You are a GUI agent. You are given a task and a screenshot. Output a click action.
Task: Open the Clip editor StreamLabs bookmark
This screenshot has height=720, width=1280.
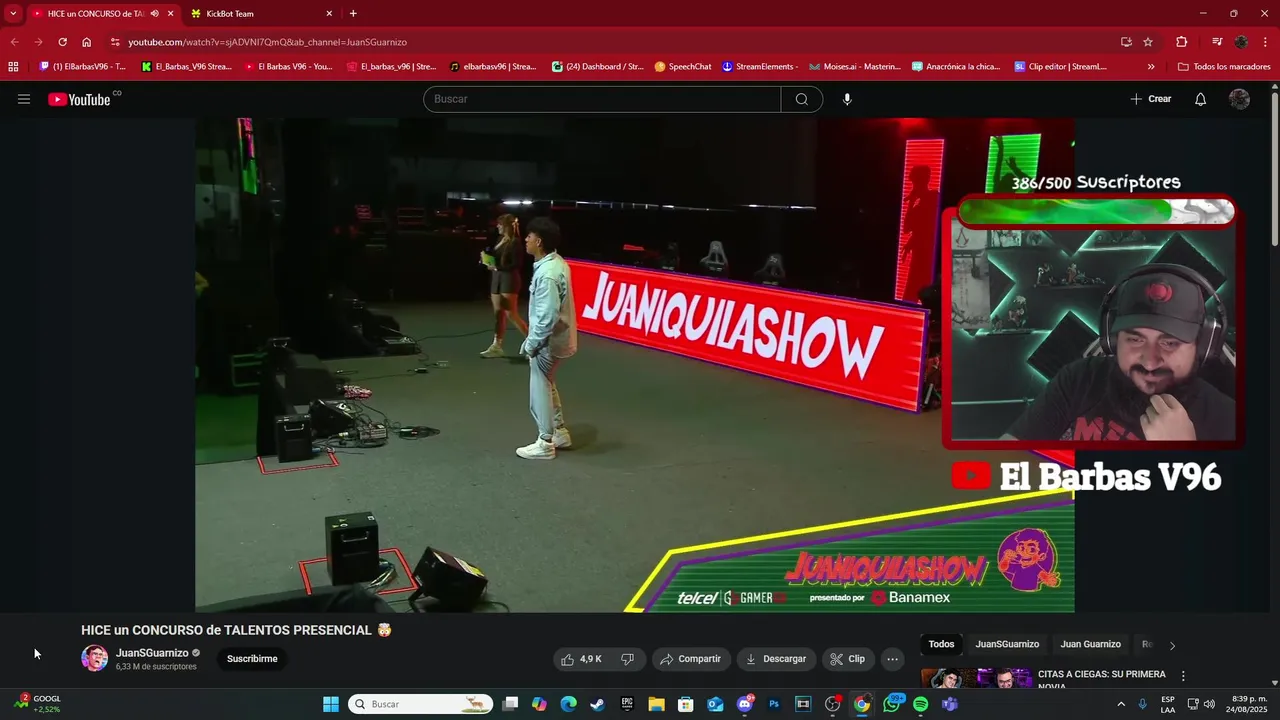click(x=1061, y=67)
